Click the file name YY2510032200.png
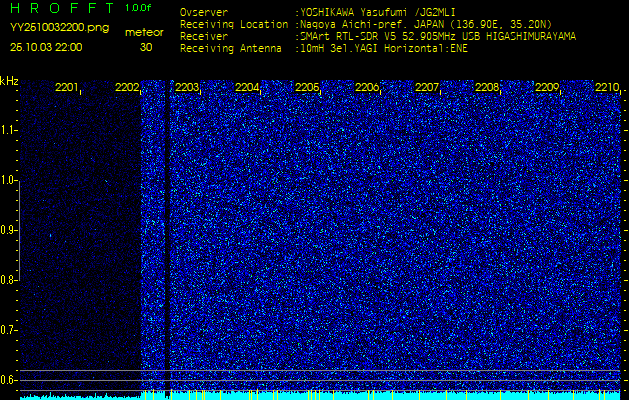629x400 pixels. [x=59, y=28]
